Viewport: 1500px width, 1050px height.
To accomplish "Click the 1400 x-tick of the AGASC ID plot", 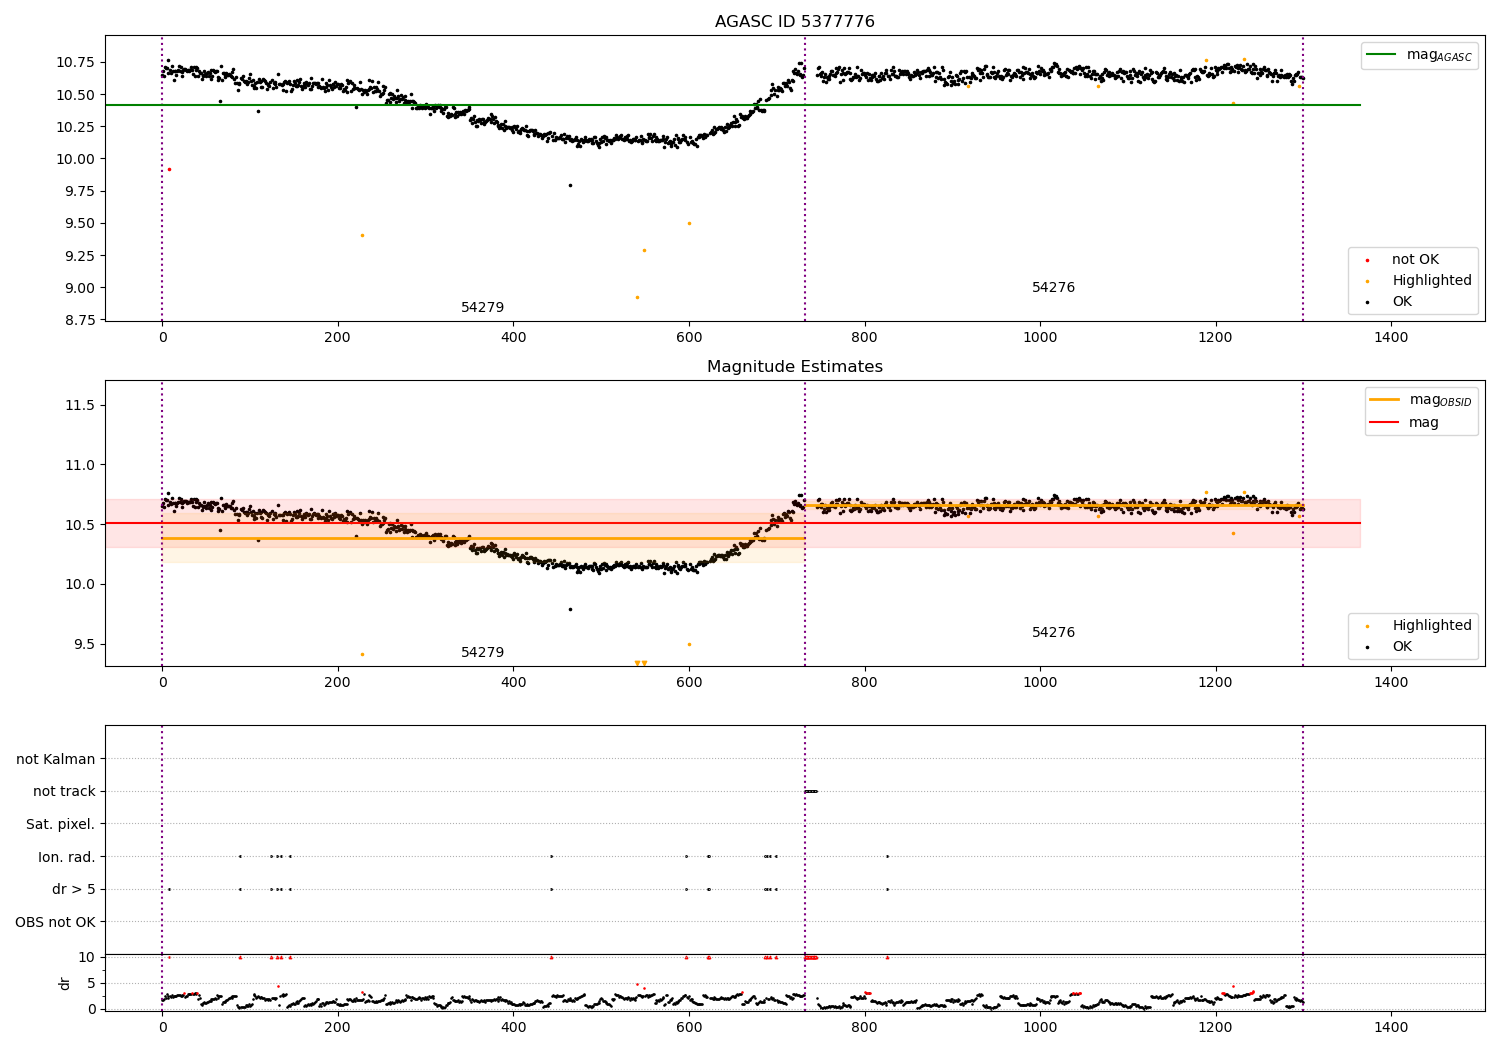I will tap(1391, 338).
